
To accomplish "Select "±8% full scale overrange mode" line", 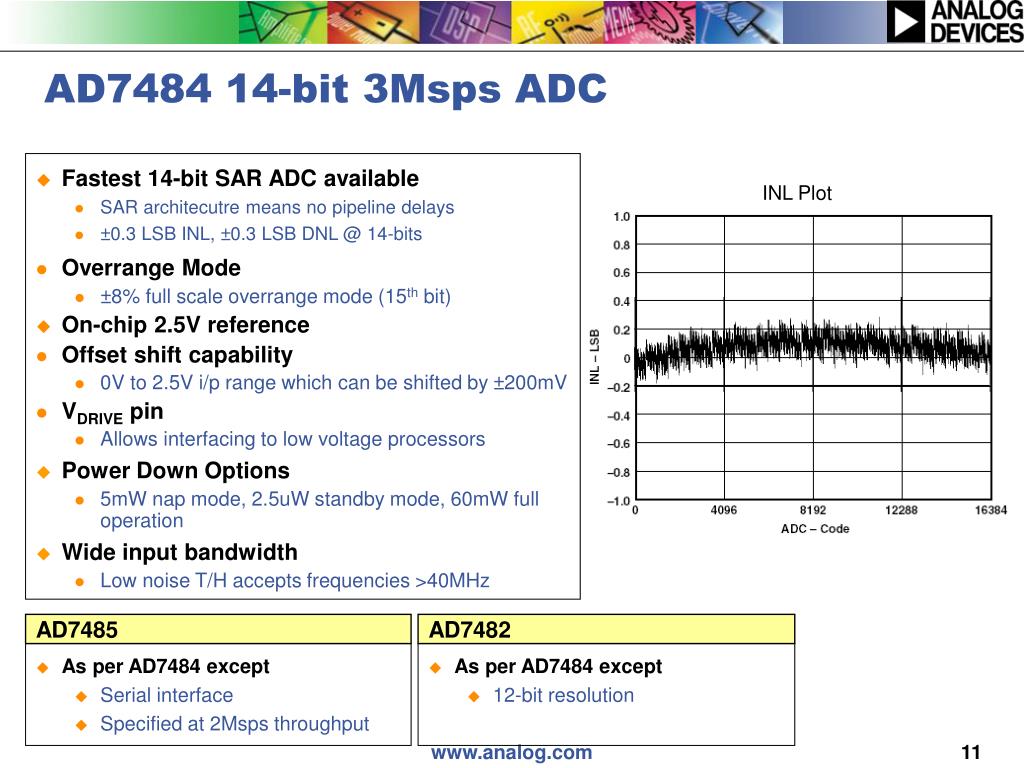I will 275,296.
